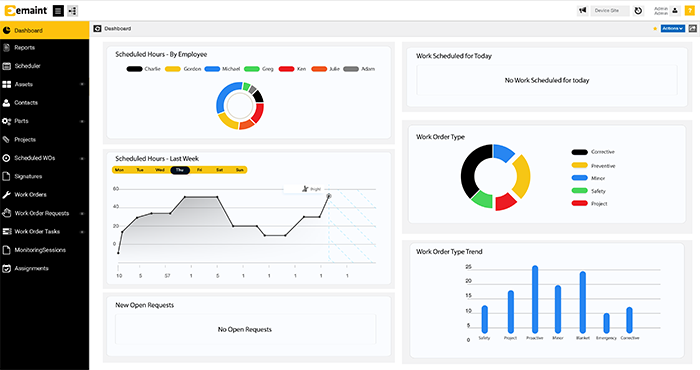The width and height of the screenshot is (700, 370).
Task: Click the MonitoringSessions page icon
Action: pyautogui.click(x=6, y=250)
